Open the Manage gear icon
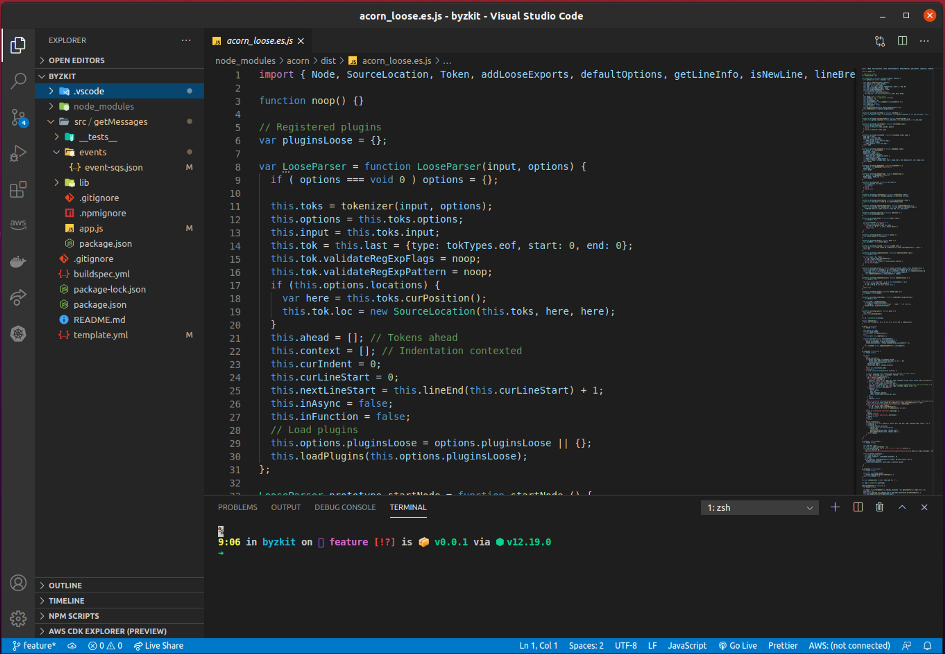The width and height of the screenshot is (945, 654). click(x=18, y=618)
